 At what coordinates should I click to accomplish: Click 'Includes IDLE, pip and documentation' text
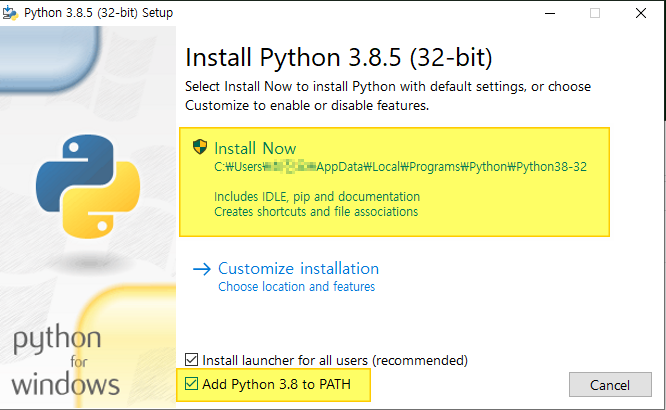pyautogui.click(x=317, y=197)
